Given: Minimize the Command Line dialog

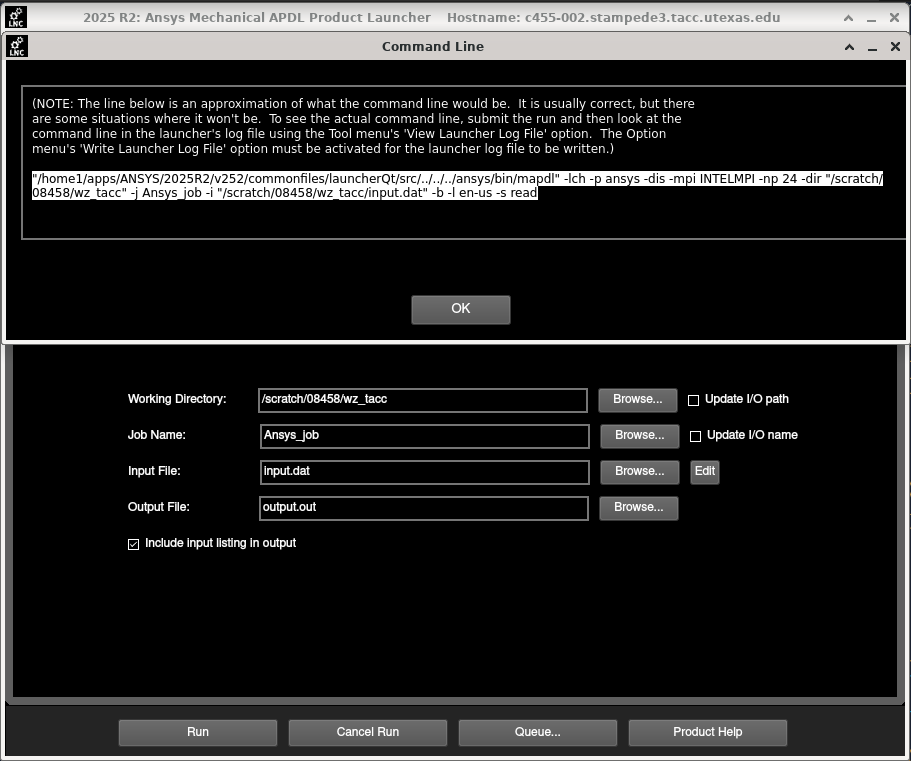Looking at the screenshot, I should tap(872, 48).
